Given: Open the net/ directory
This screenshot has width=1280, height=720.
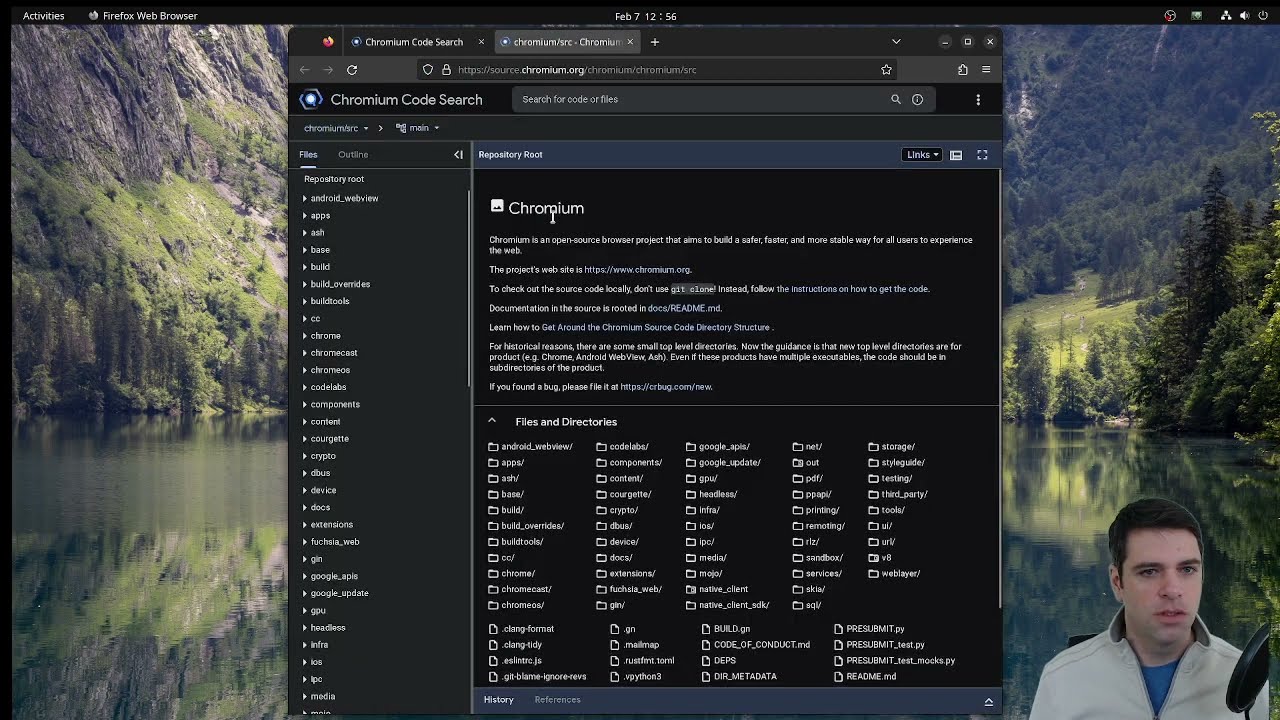Looking at the screenshot, I should (807, 447).
